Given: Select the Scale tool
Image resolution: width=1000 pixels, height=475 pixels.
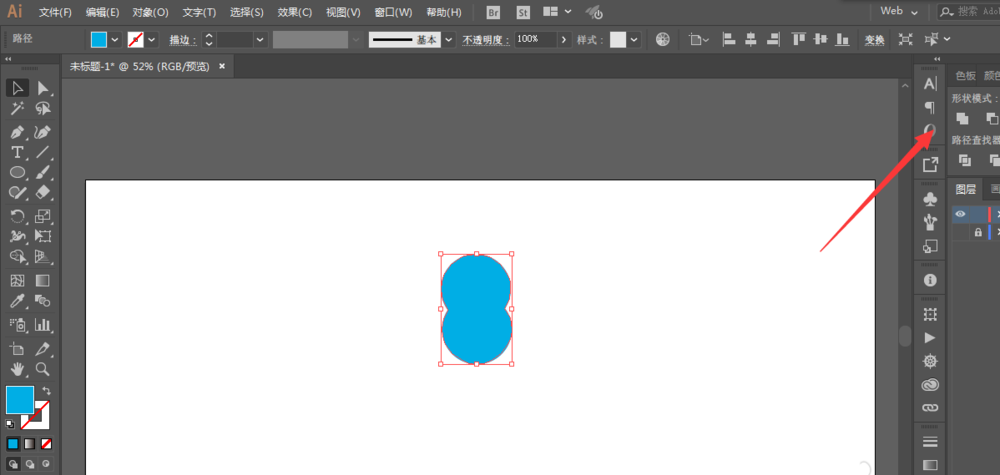Looking at the screenshot, I should click(x=43, y=216).
